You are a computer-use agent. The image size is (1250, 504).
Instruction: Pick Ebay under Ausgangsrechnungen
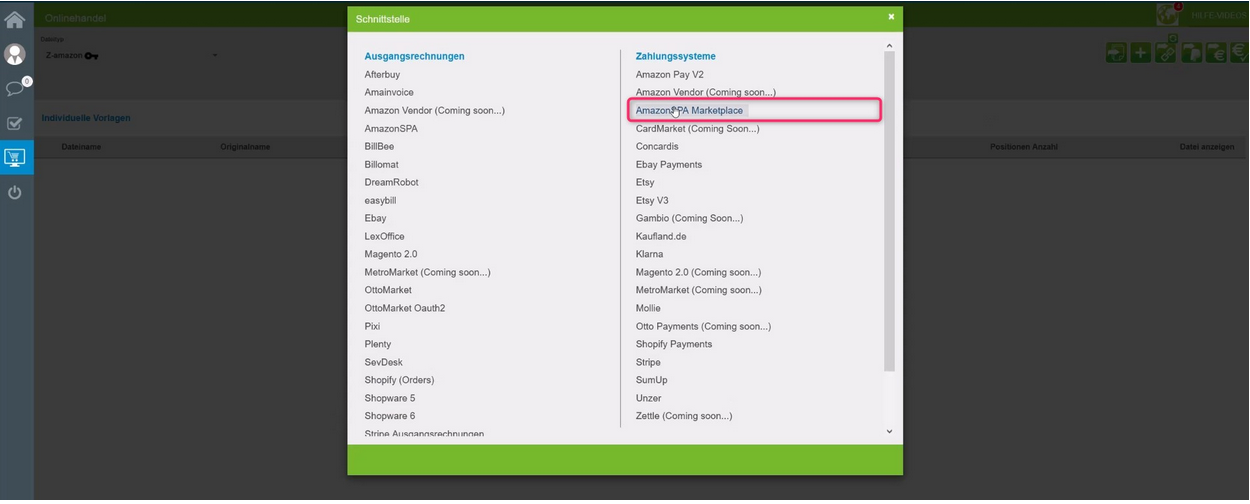pos(375,219)
